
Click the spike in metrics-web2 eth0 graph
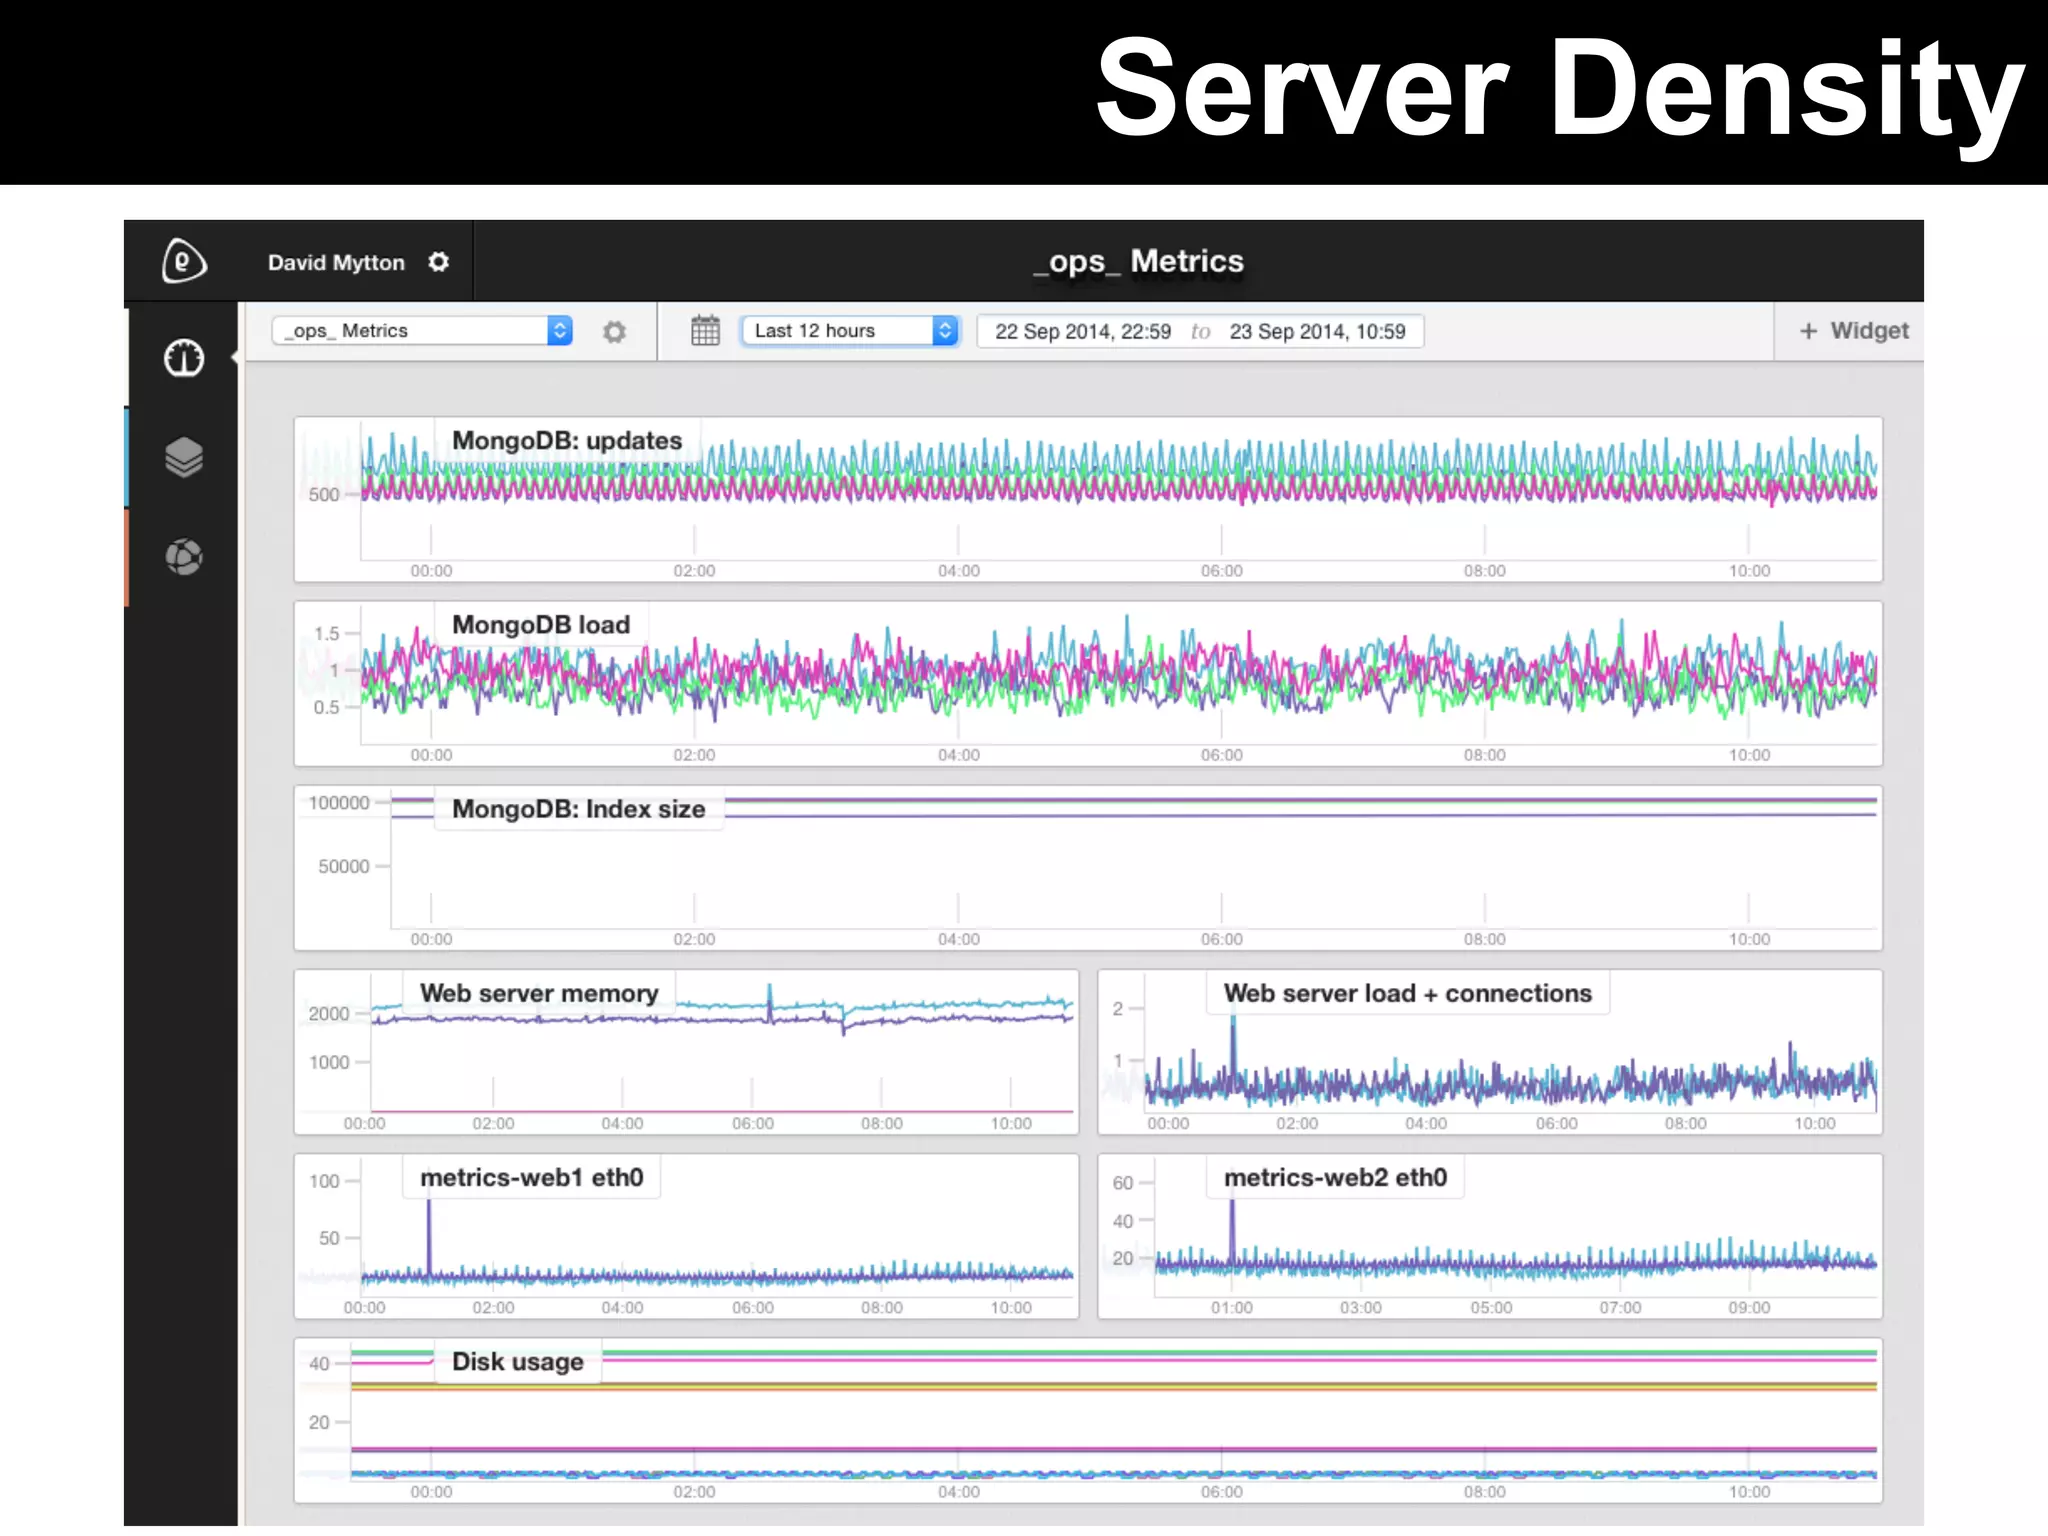click(x=1232, y=1230)
